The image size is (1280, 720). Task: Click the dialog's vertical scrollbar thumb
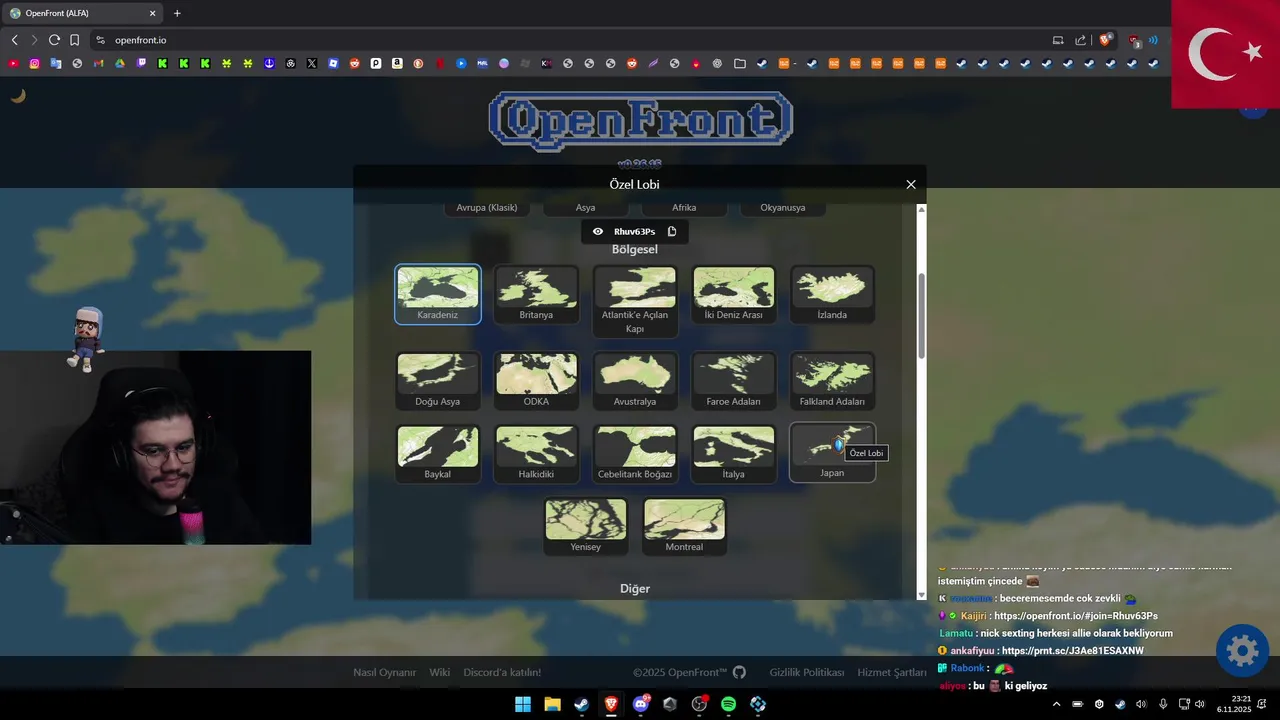coord(922,316)
